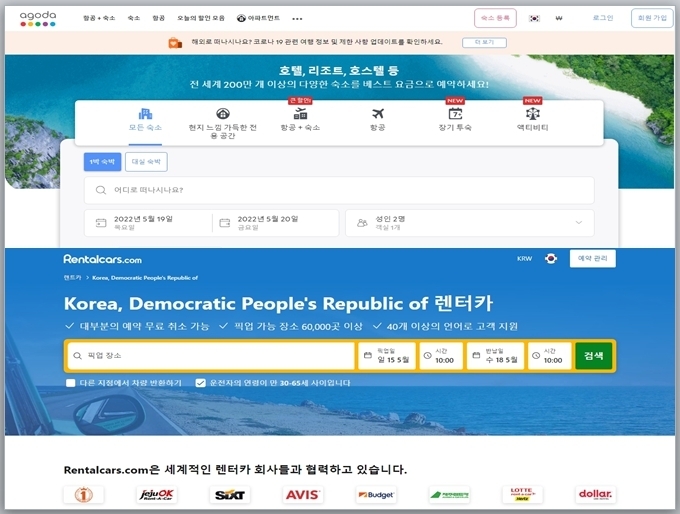The width and height of the screenshot is (680, 514).
Task: Open the 항공 + 숙소 top menu
Action: click(x=99, y=18)
